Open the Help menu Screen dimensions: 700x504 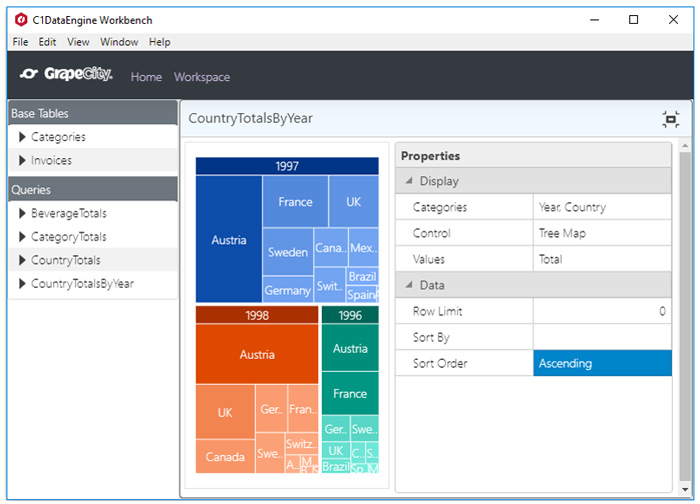click(159, 42)
